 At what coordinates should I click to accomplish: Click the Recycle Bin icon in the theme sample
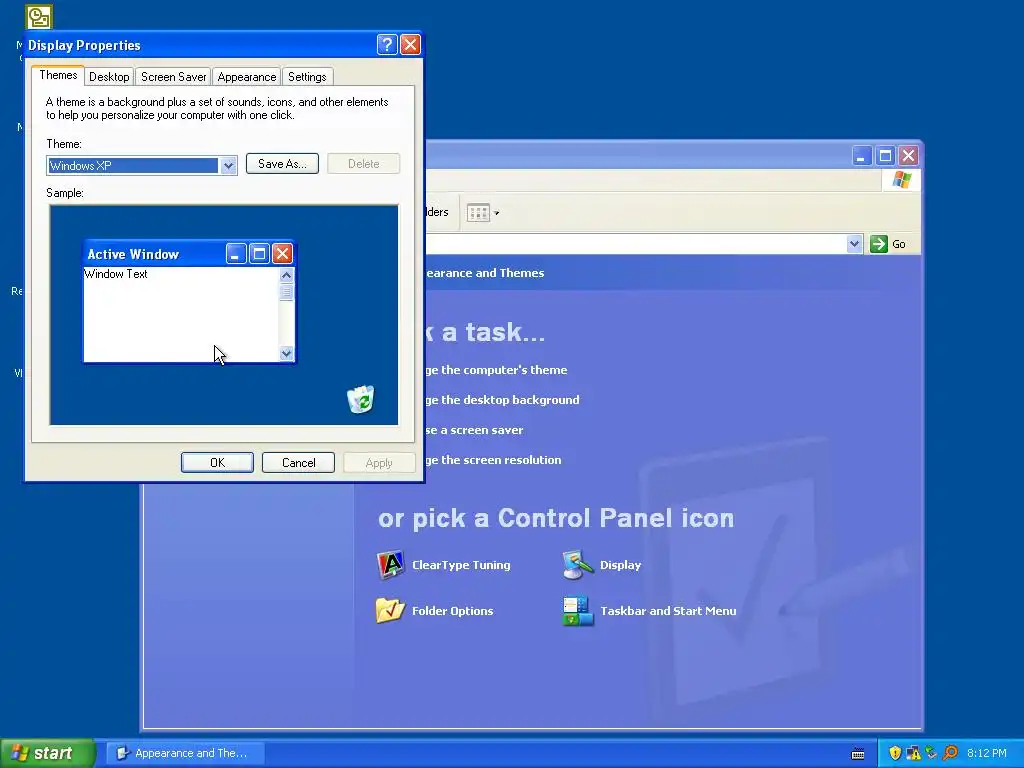pos(360,399)
